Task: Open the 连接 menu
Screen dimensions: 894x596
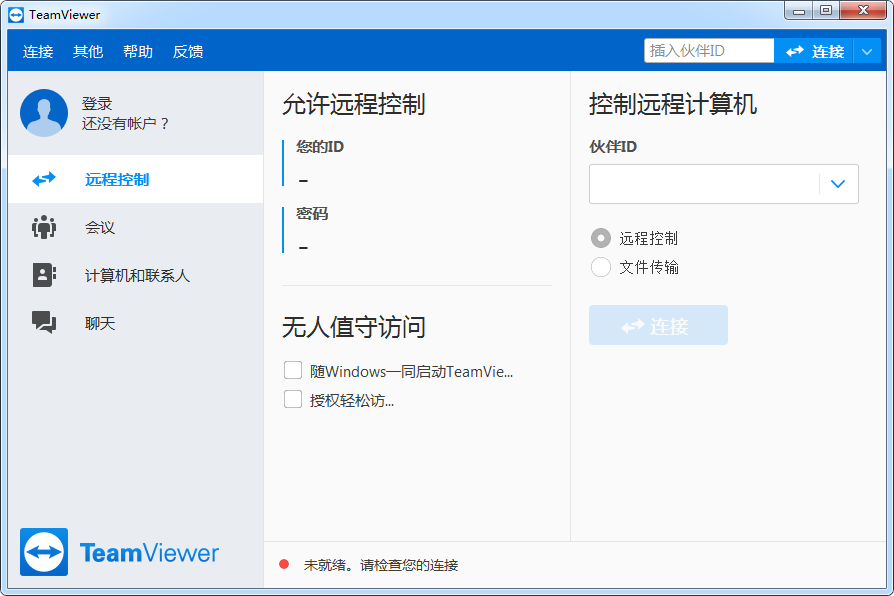Action: click(38, 52)
